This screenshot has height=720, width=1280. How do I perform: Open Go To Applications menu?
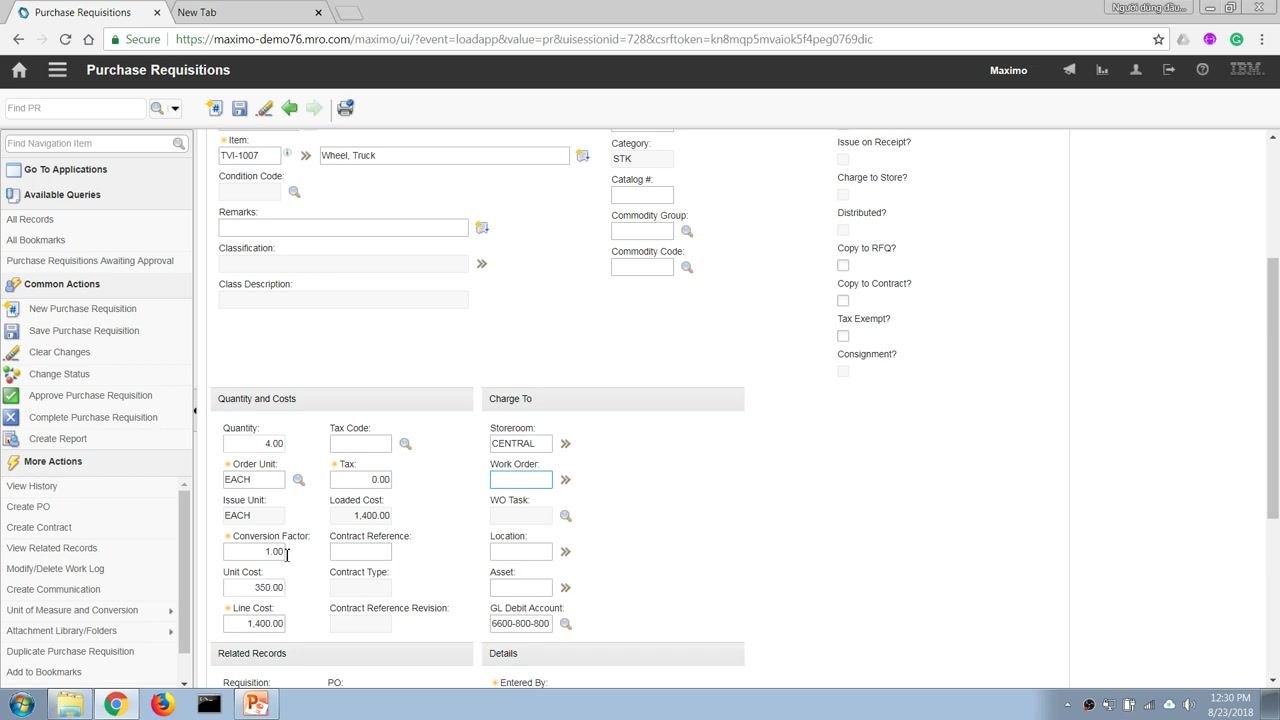(65, 170)
